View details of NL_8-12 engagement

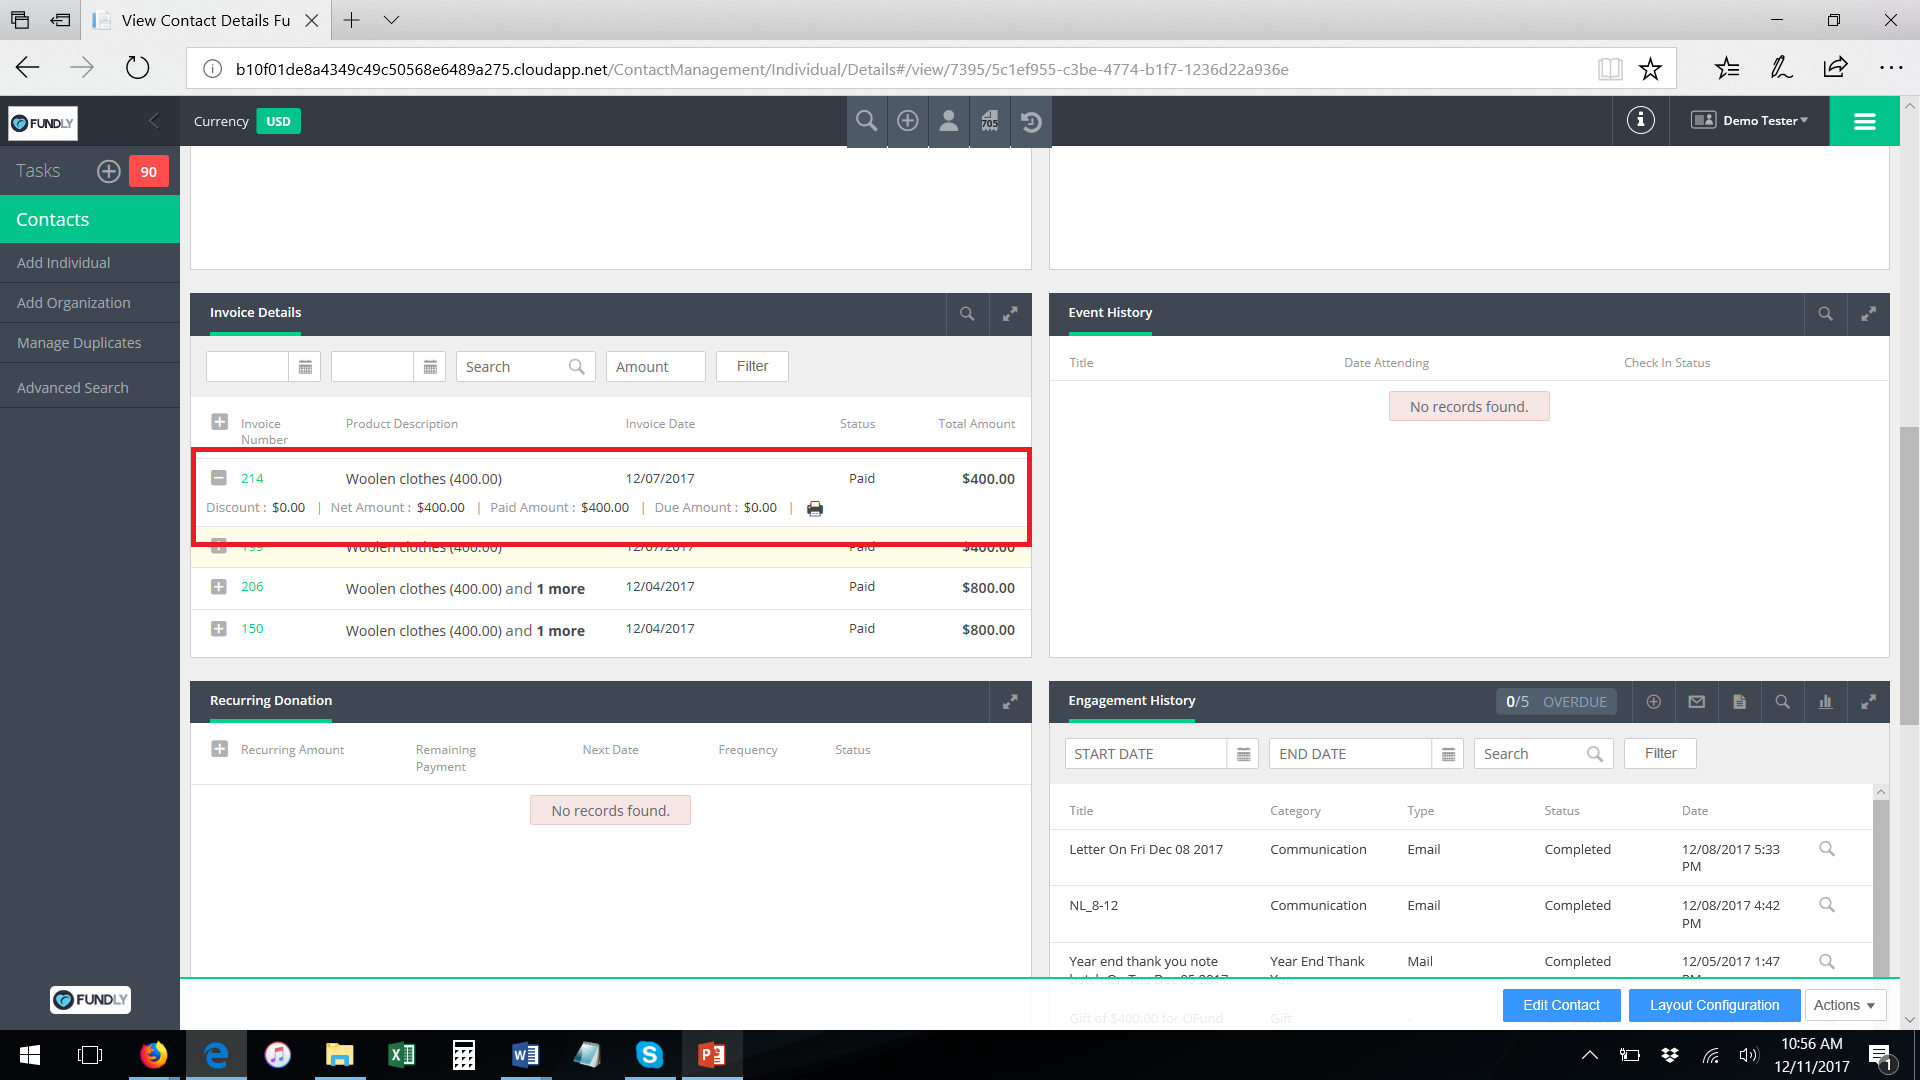click(1826, 905)
